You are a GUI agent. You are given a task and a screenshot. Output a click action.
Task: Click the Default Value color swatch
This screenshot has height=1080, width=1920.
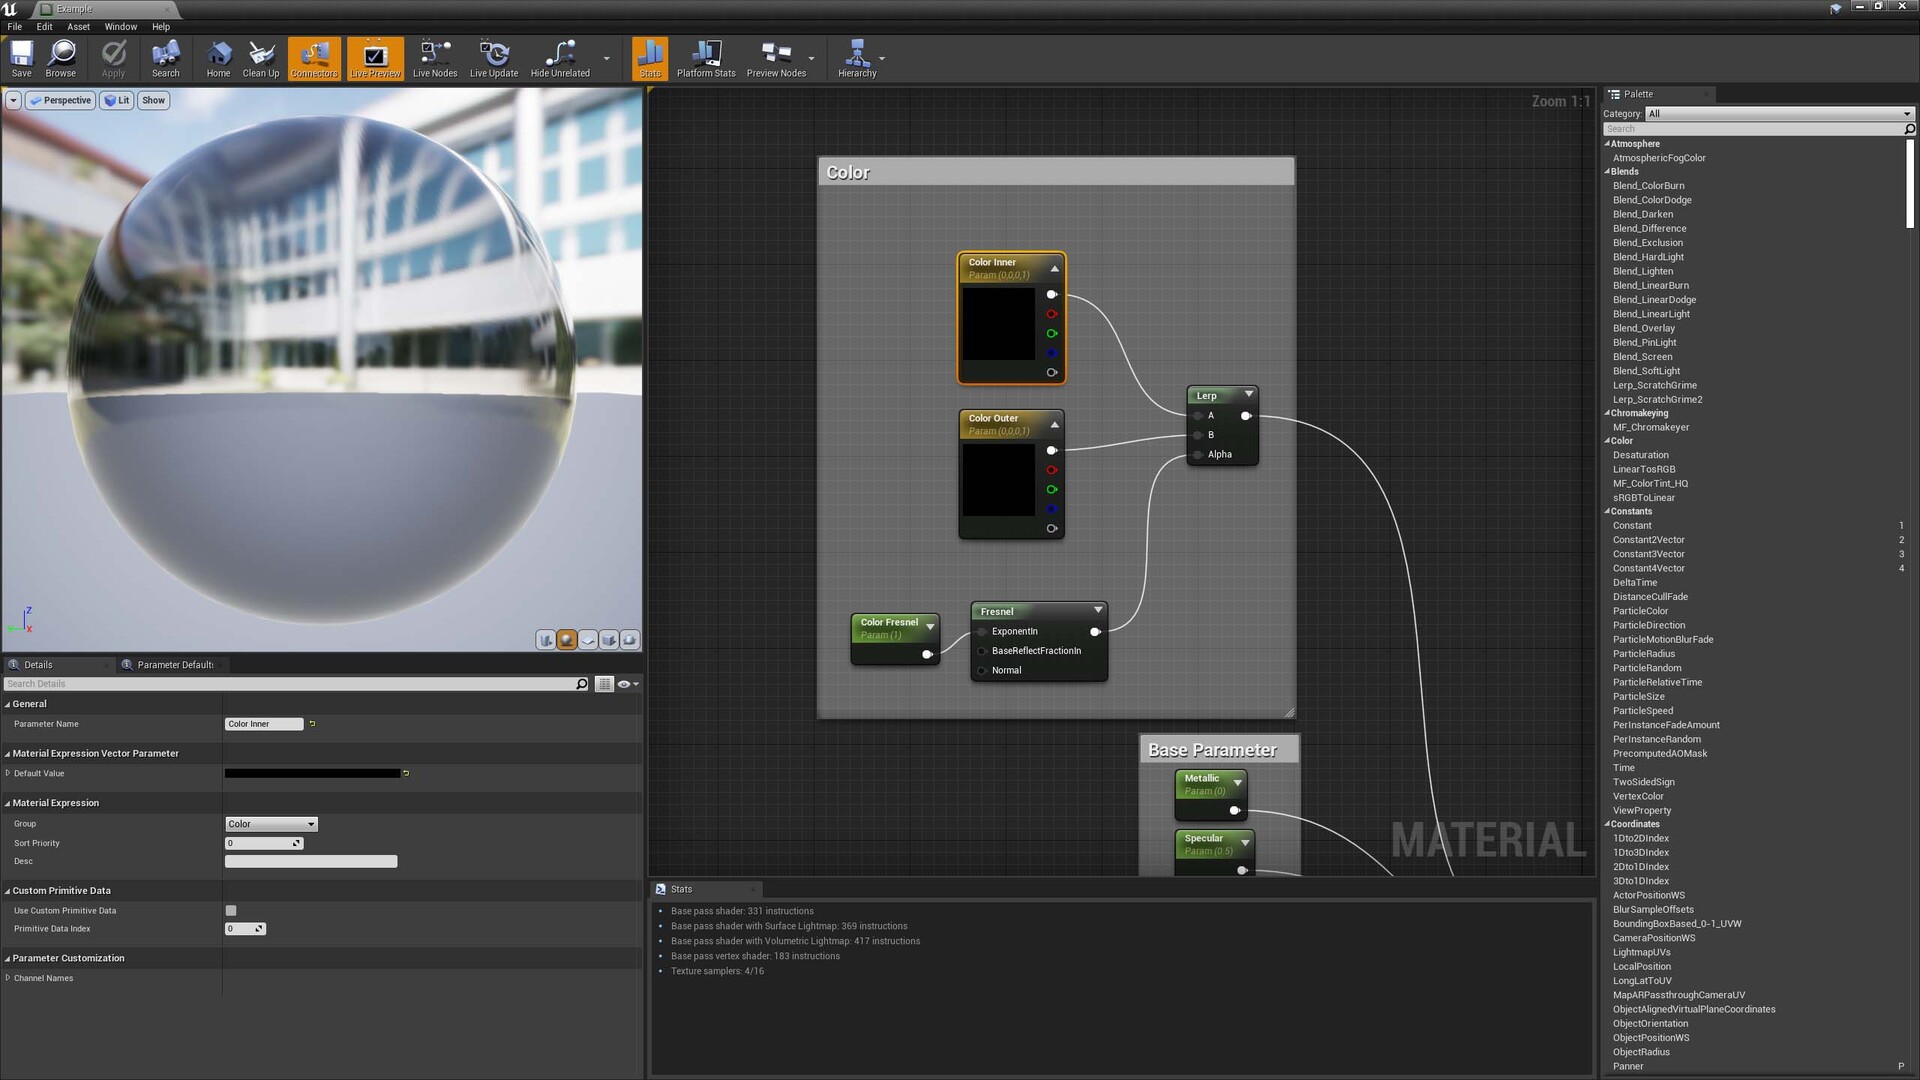314,773
